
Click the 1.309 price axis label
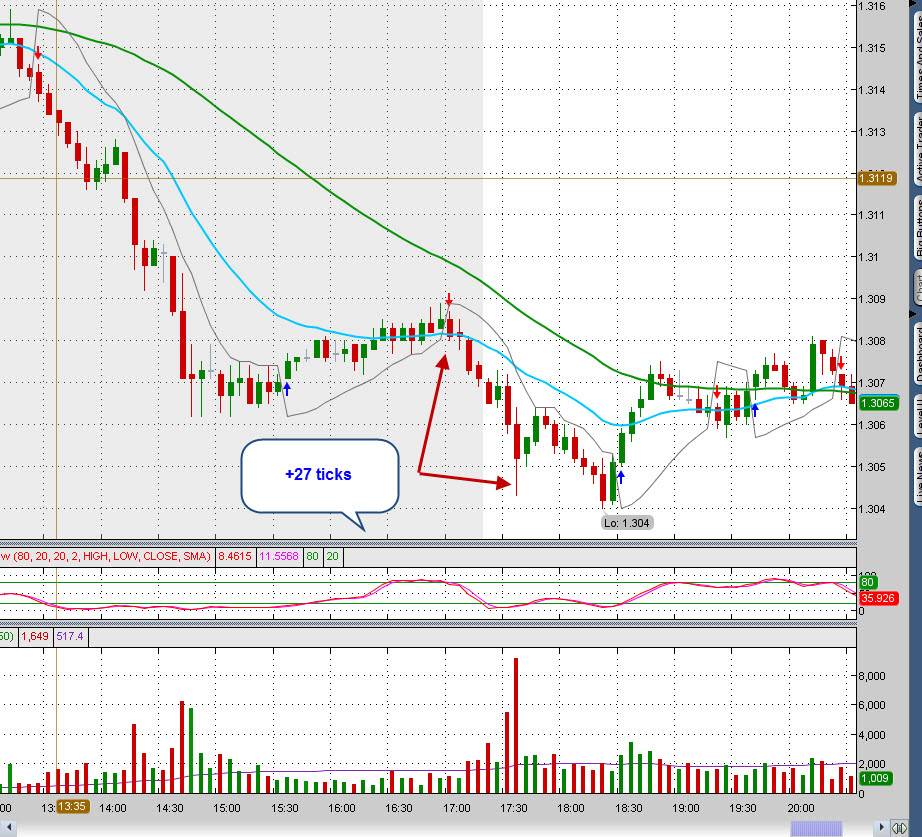point(872,299)
